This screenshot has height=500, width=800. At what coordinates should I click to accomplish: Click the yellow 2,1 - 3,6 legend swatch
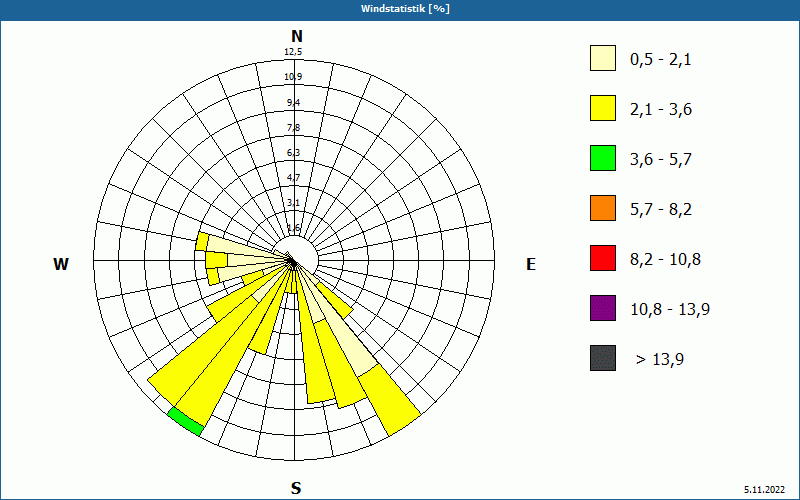pyautogui.click(x=603, y=108)
